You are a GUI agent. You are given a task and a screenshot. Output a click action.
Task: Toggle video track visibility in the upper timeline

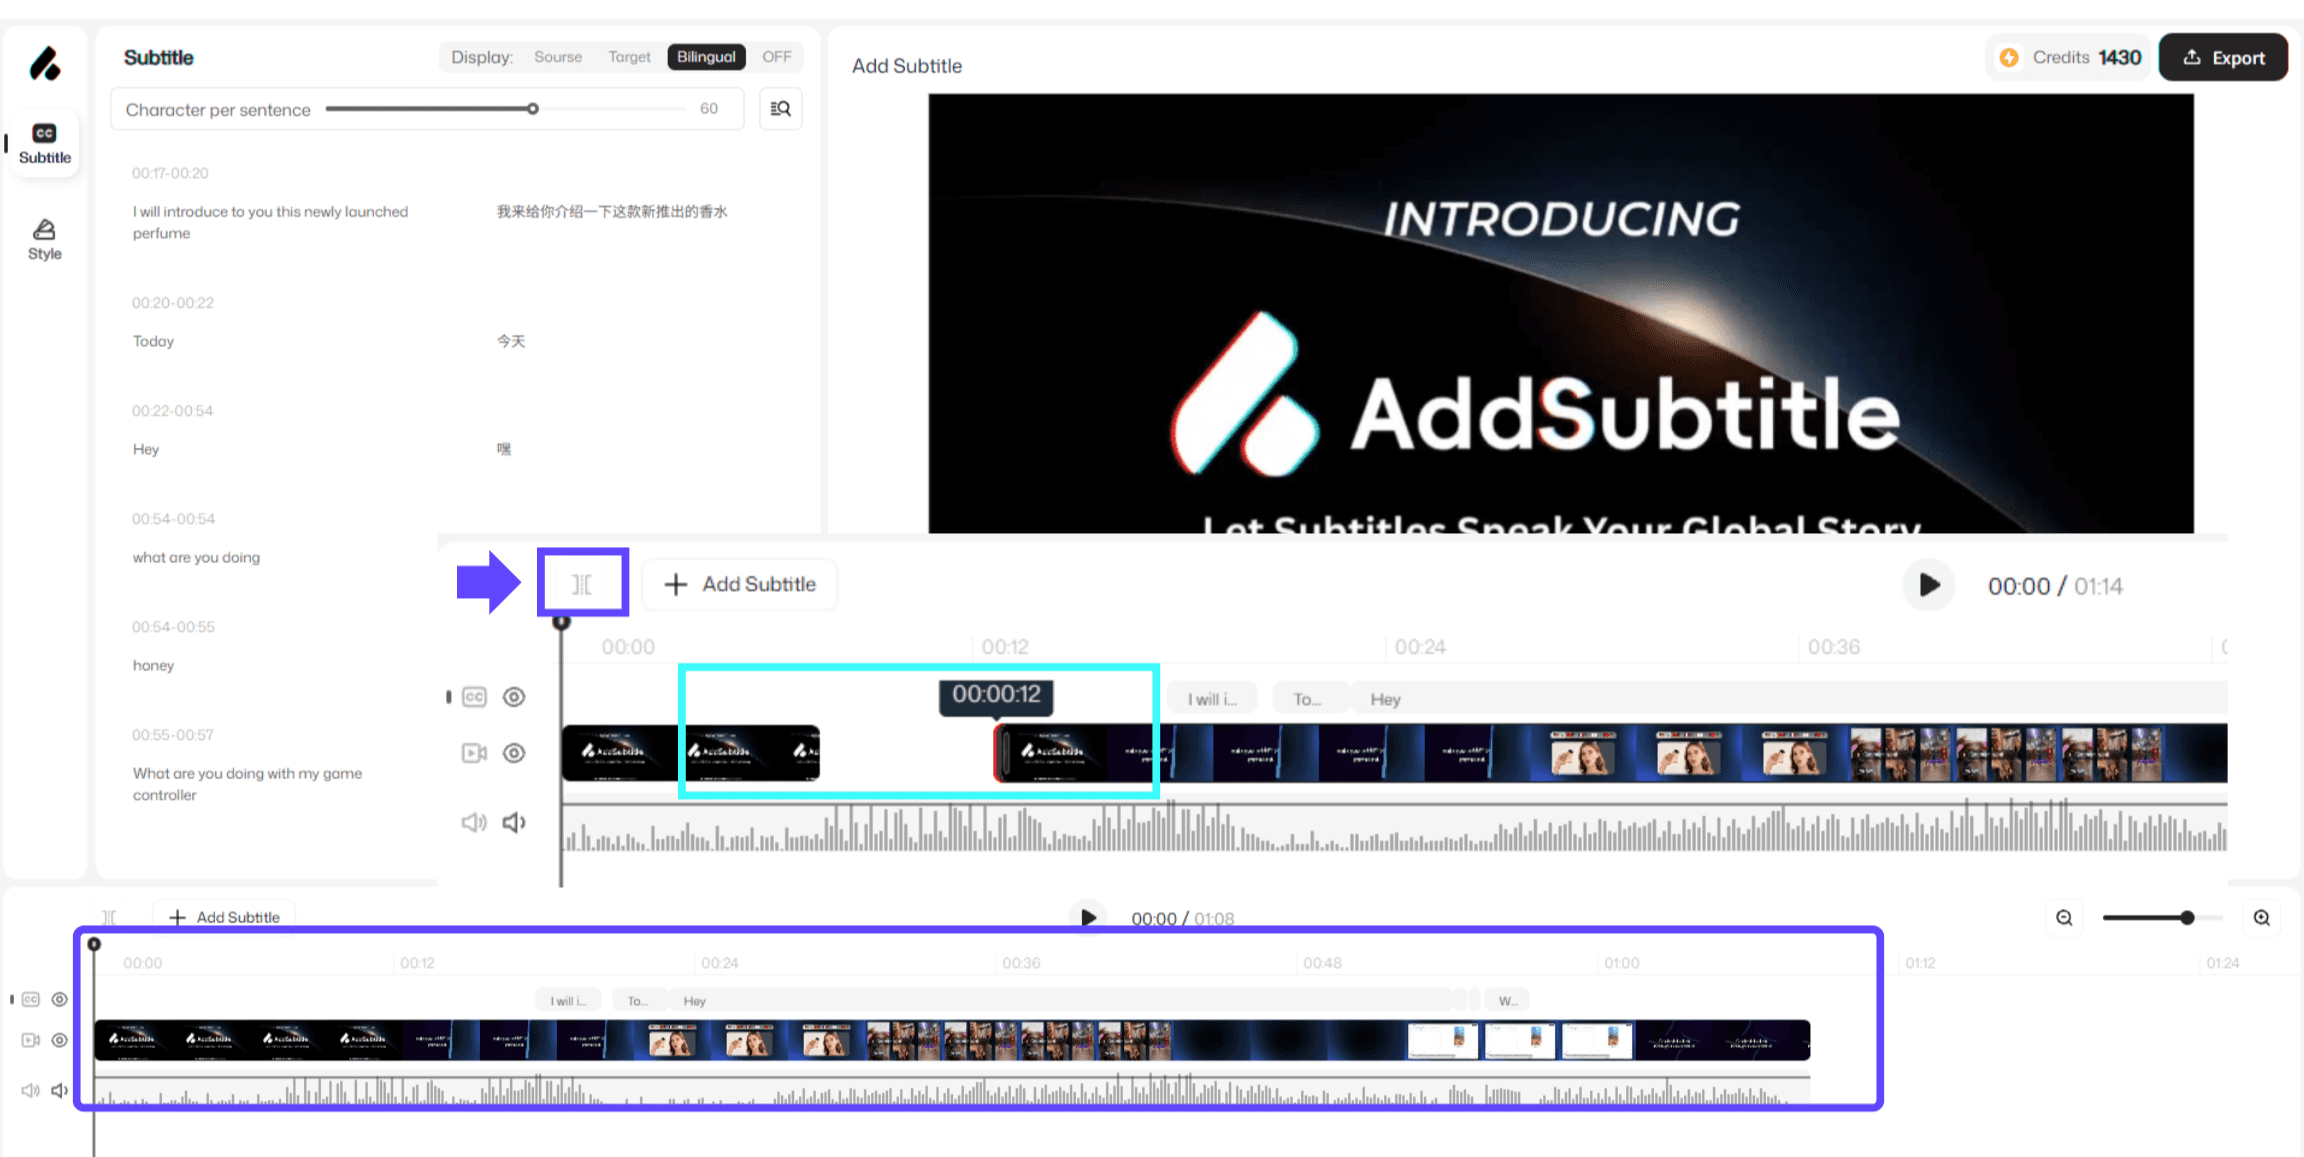pyautogui.click(x=514, y=753)
